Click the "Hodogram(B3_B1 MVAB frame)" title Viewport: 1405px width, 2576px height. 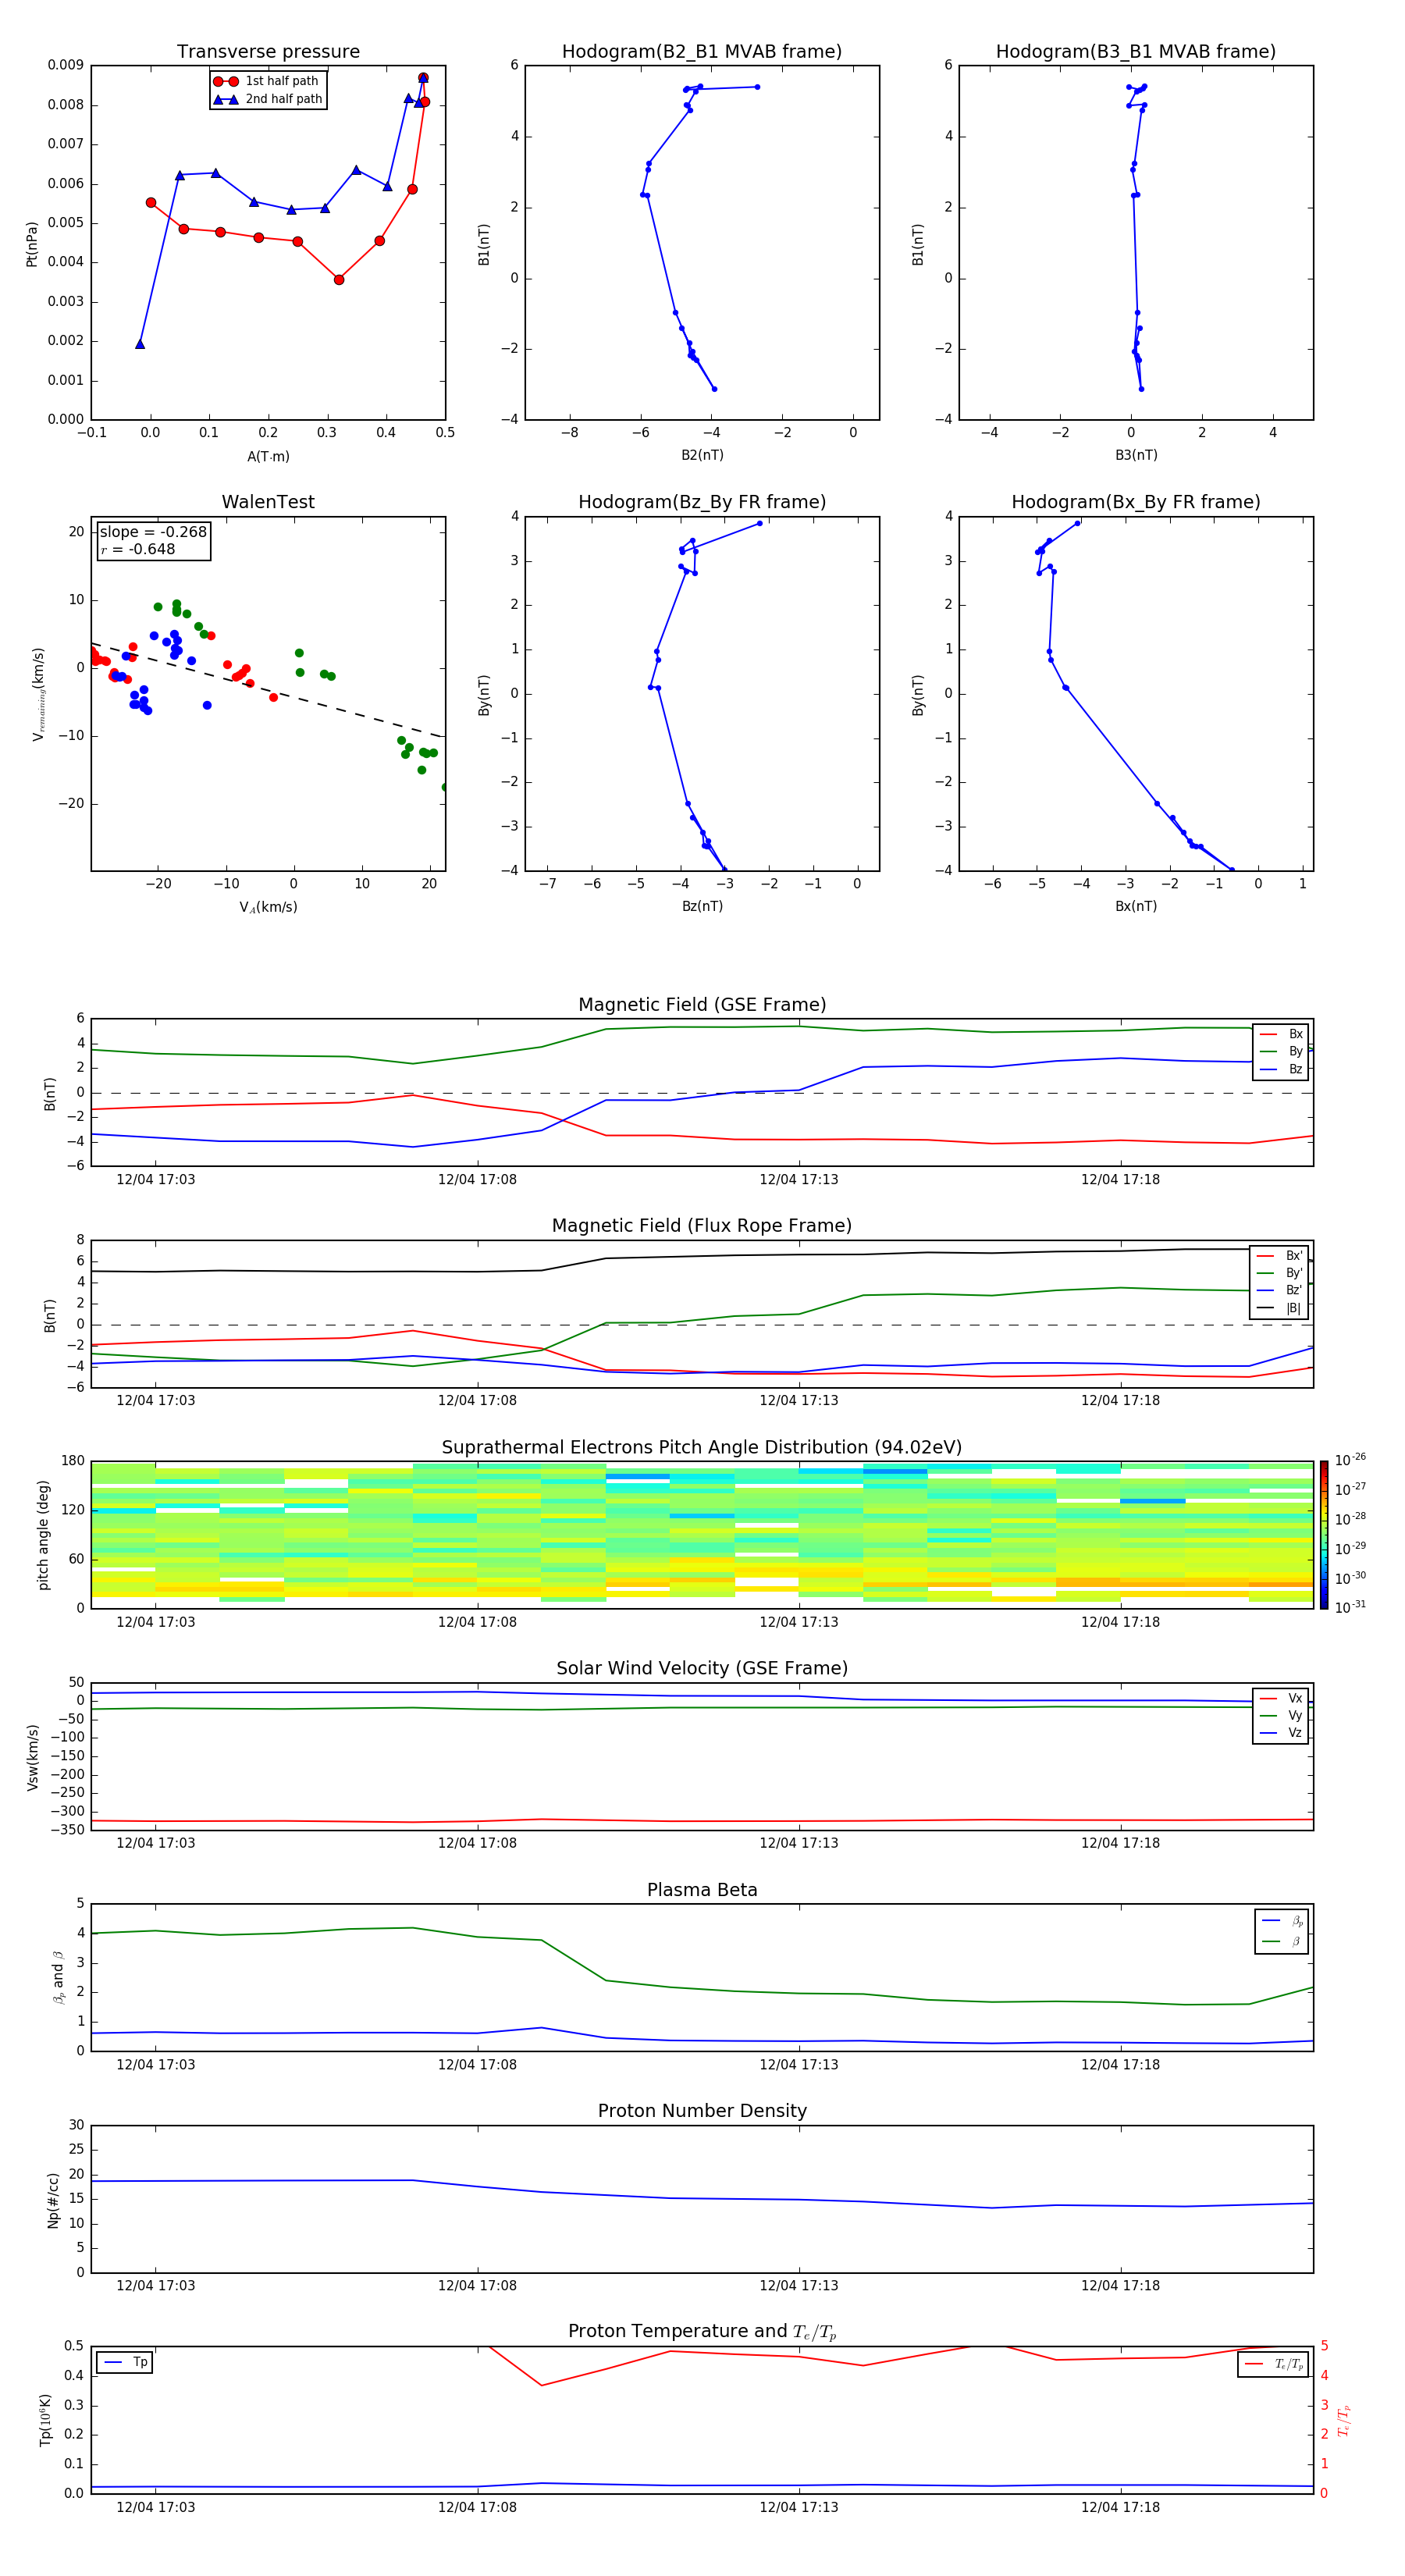(x=1136, y=52)
